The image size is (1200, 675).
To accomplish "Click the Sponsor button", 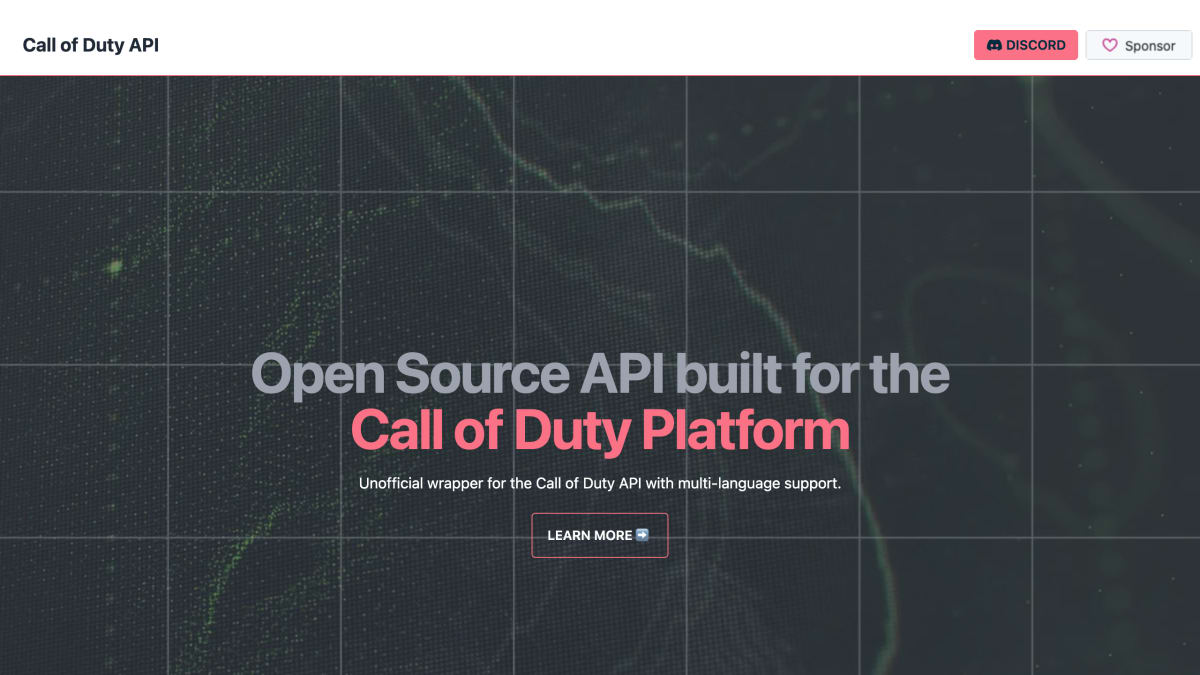I will (1138, 45).
